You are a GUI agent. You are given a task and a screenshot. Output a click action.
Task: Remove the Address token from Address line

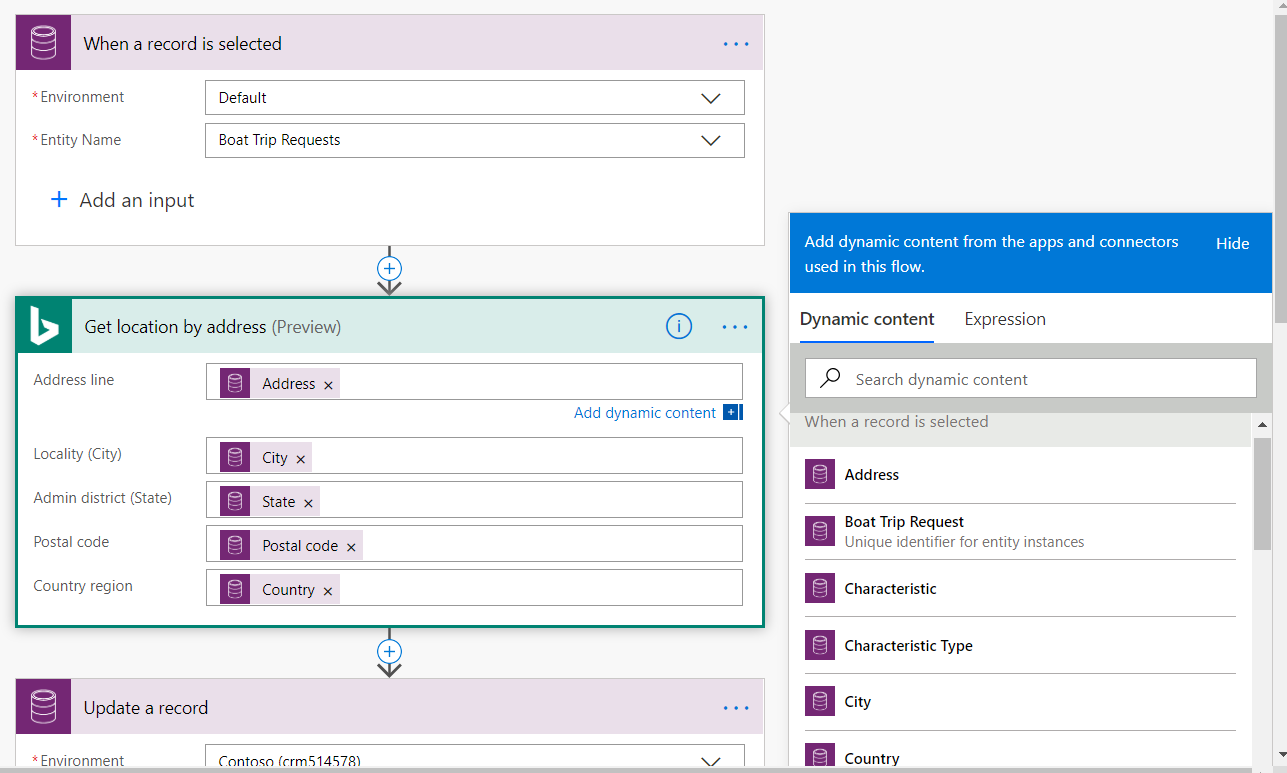[328, 385]
